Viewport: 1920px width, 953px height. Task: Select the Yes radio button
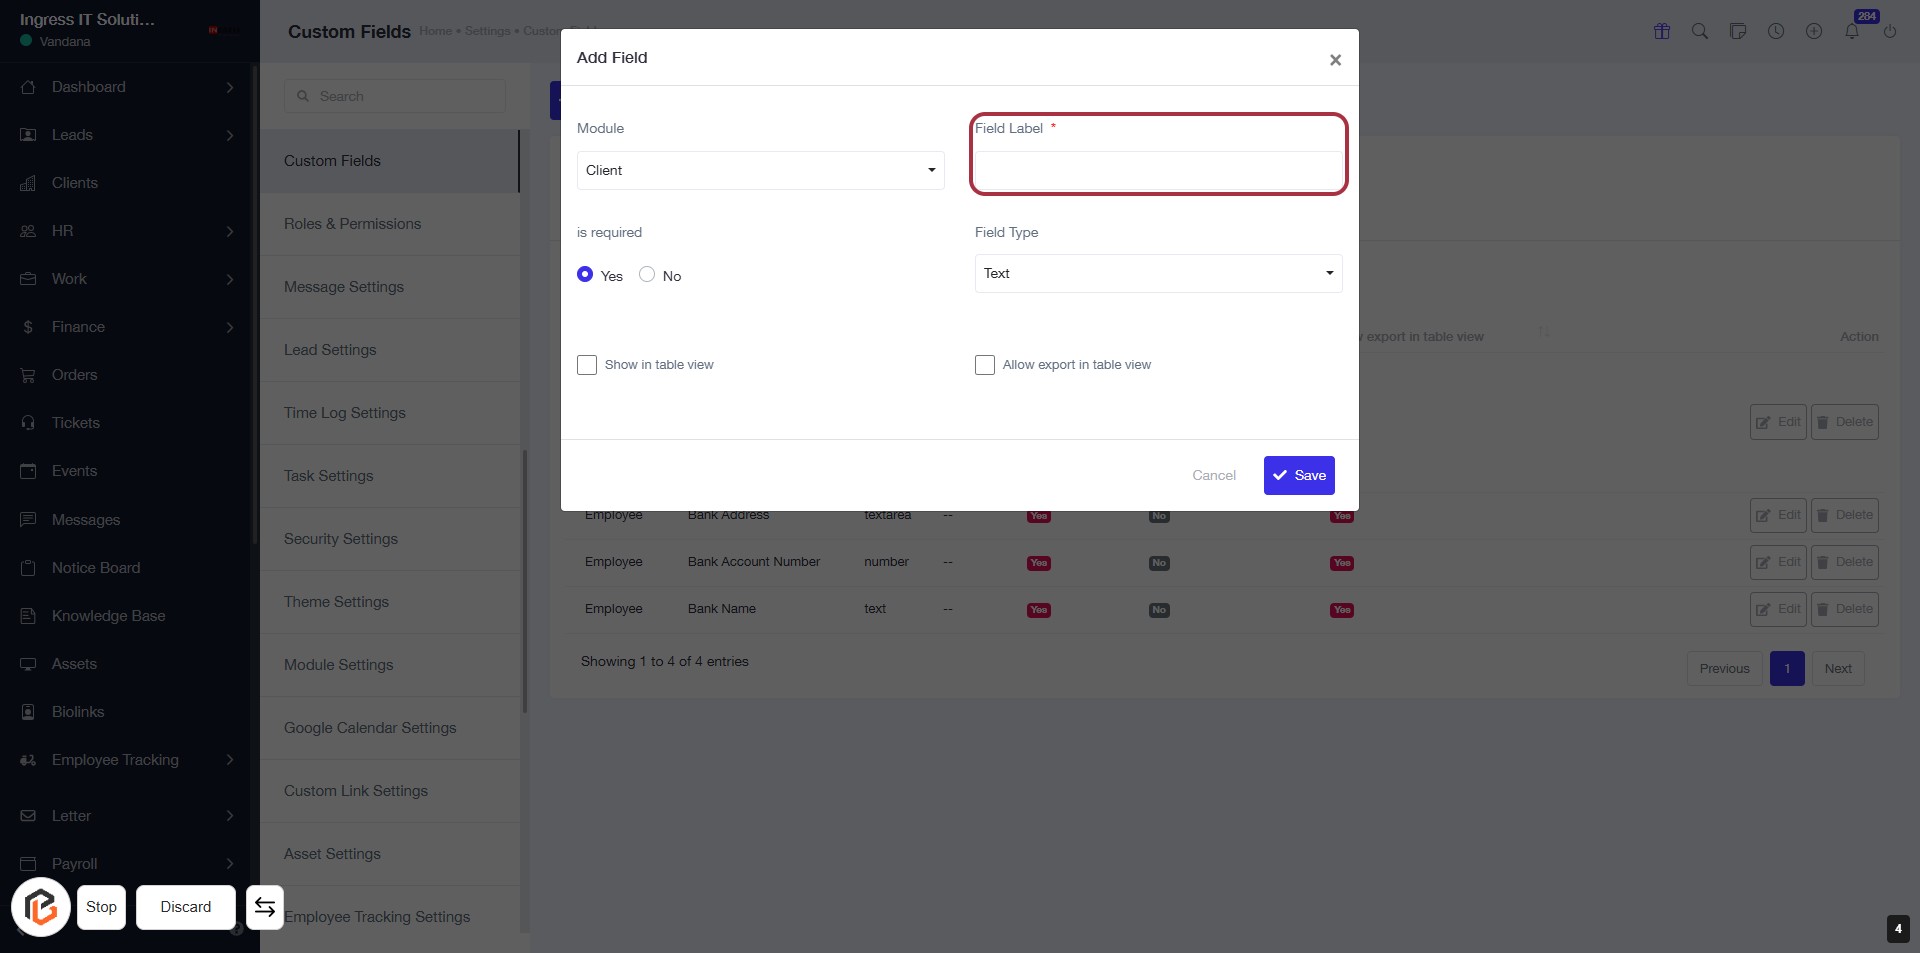click(586, 274)
